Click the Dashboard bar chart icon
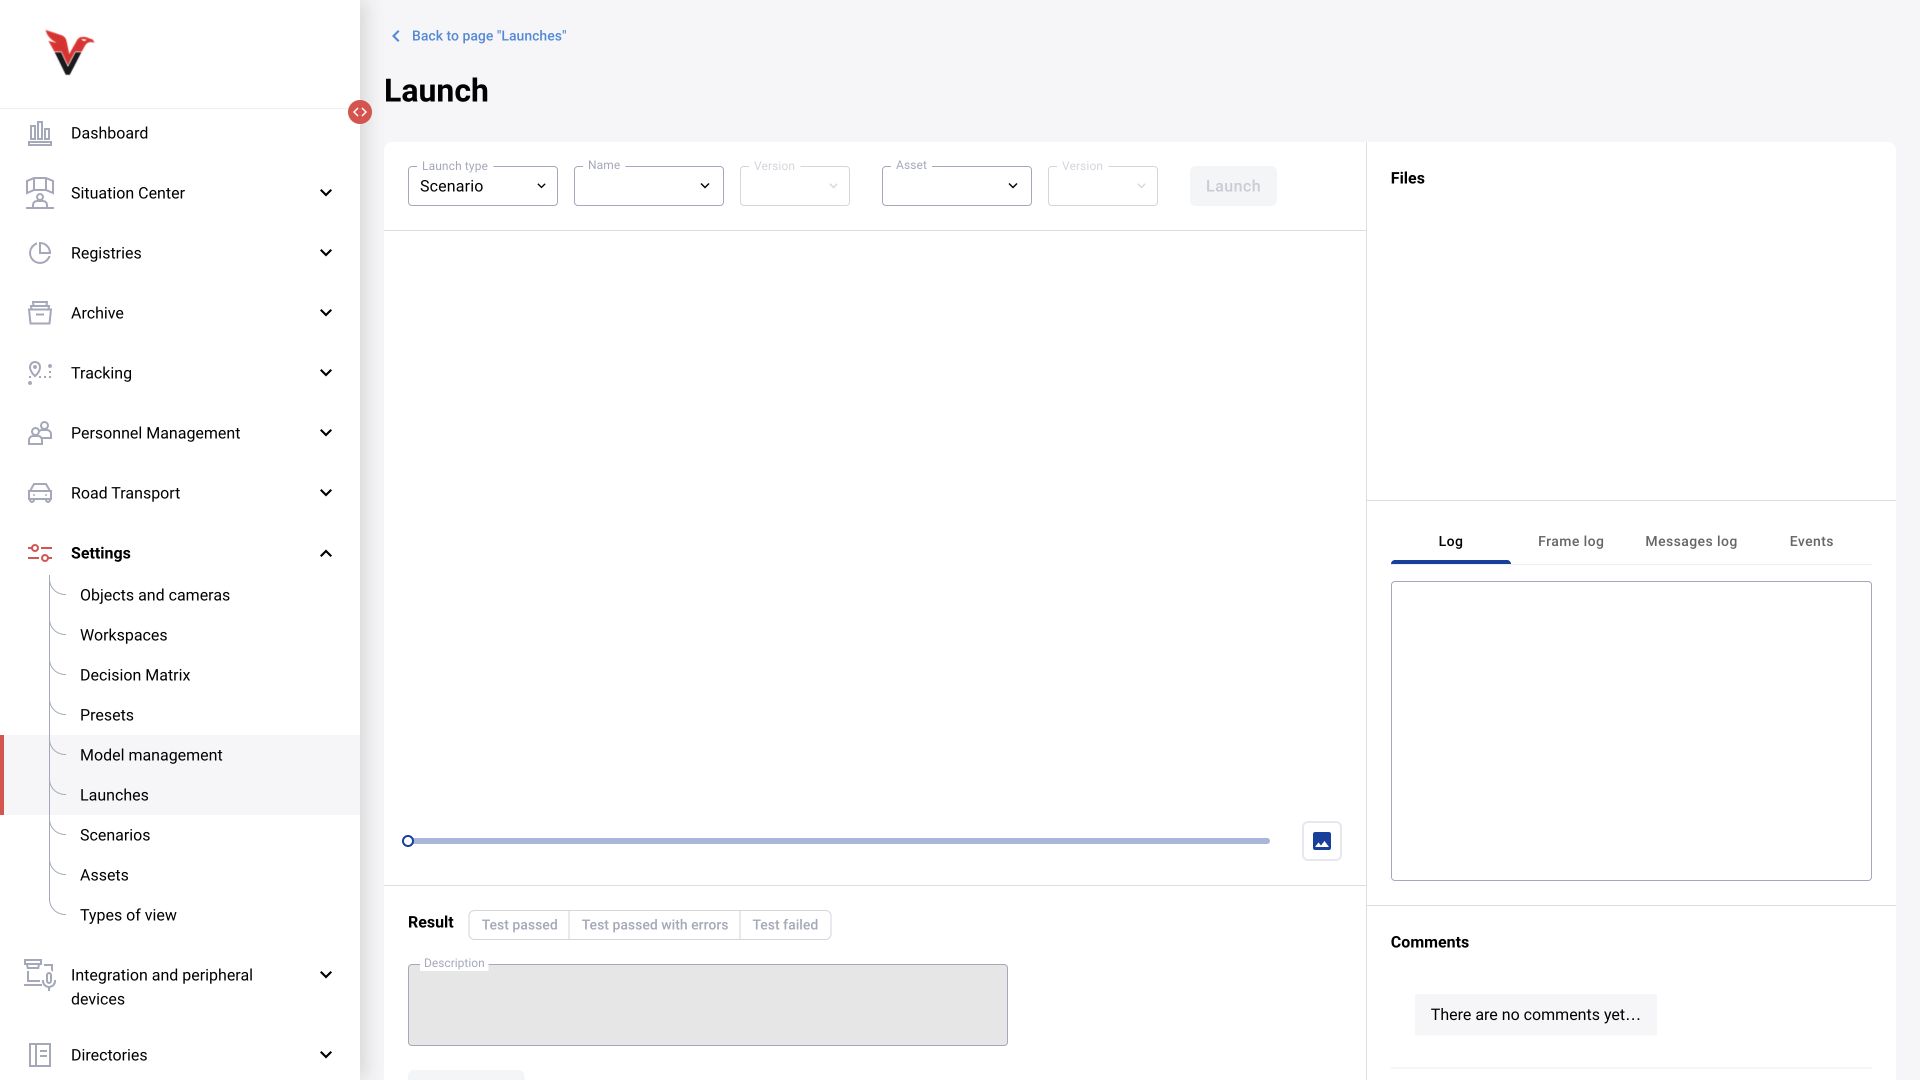 pos(40,133)
